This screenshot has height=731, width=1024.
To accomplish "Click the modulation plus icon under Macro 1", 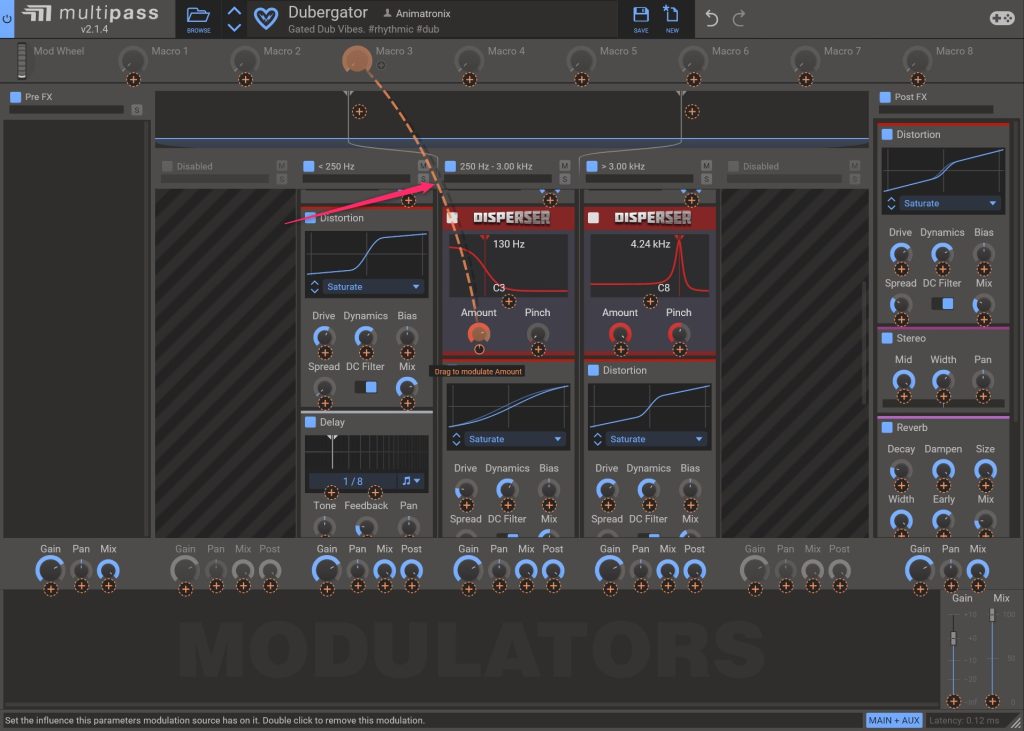I will coord(133,79).
